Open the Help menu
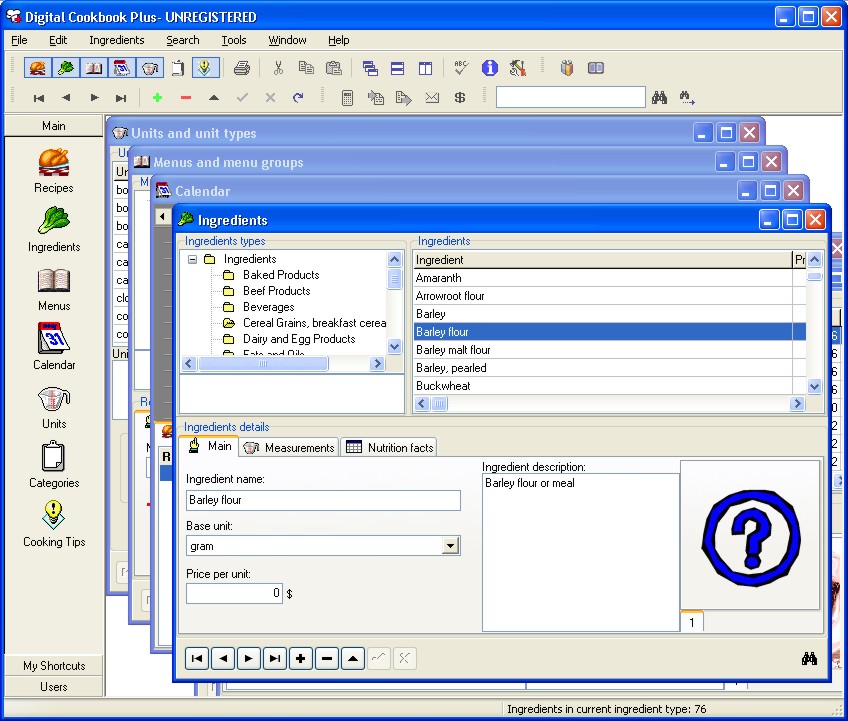This screenshot has width=848, height=721. click(x=339, y=40)
